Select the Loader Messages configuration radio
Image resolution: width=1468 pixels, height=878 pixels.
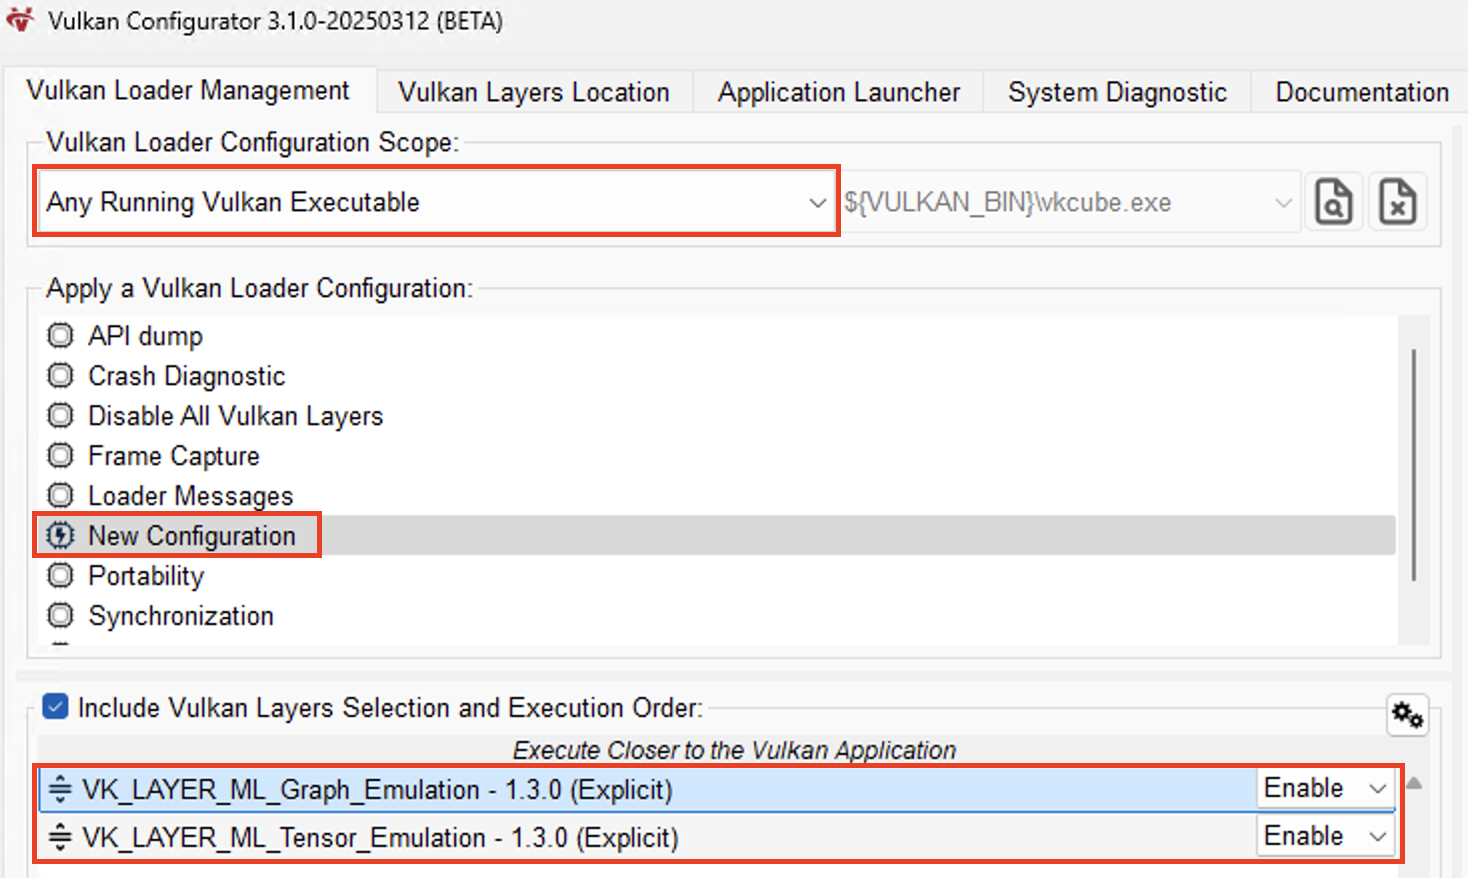[61, 495]
